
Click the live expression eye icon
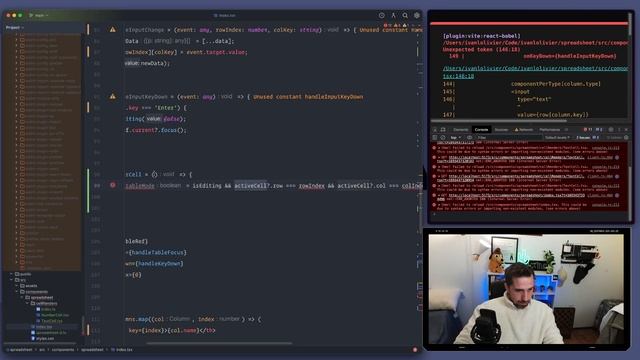coord(470,138)
